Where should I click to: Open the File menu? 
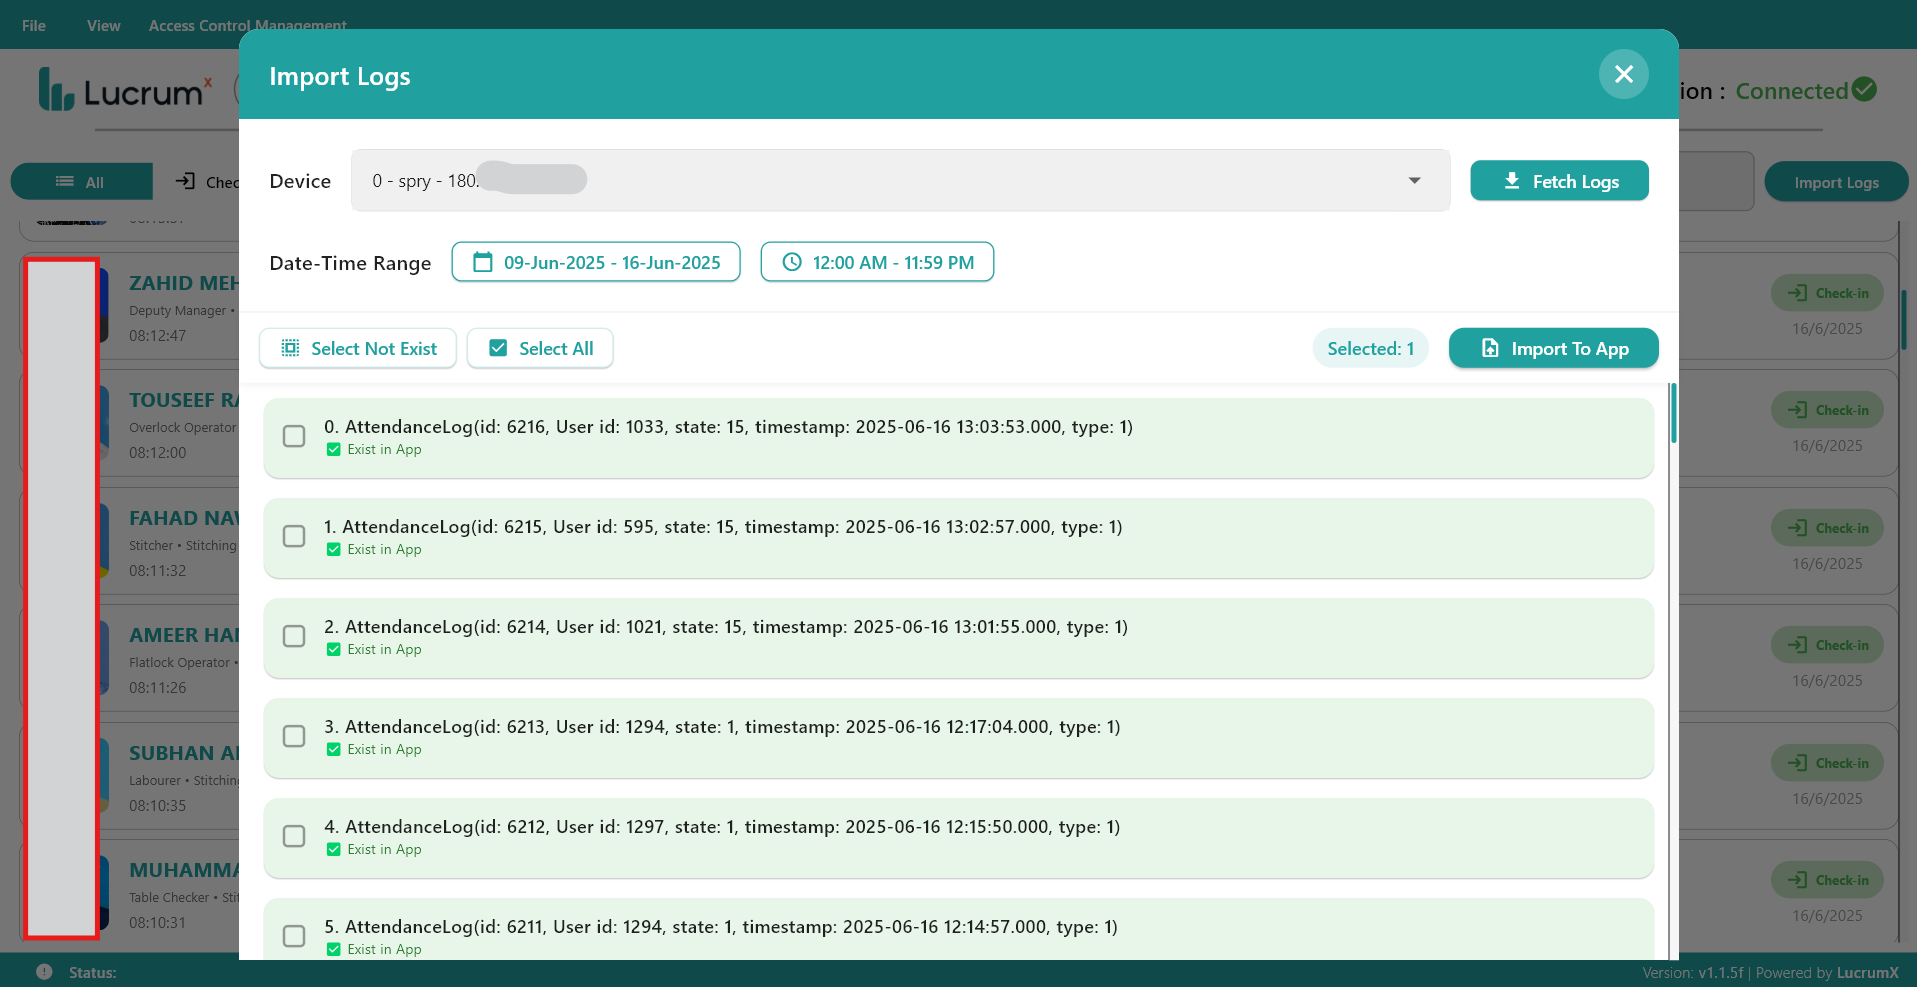coord(33,25)
